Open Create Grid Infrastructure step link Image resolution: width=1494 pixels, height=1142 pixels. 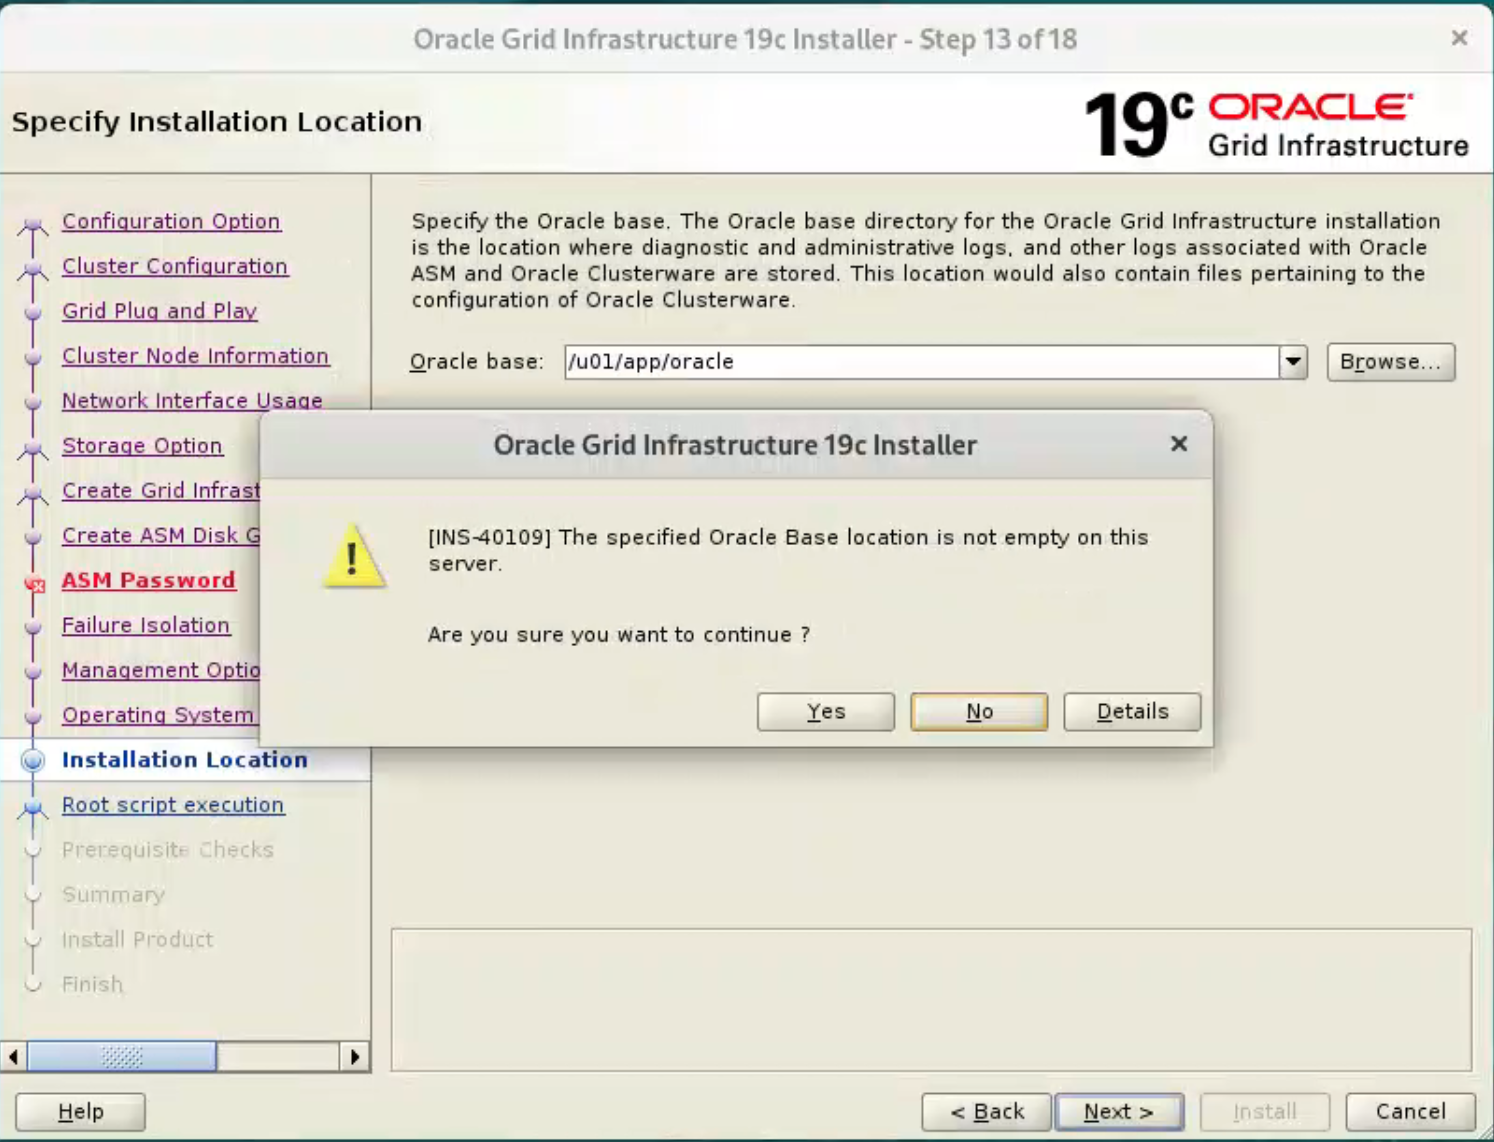[x=161, y=491]
